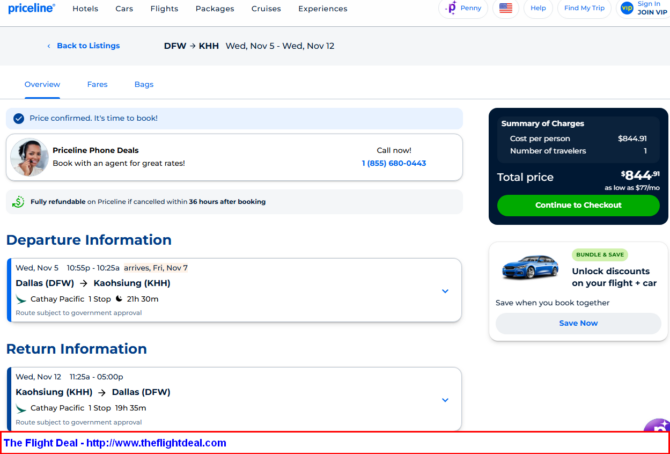Switch to the Overview tab

click(x=42, y=84)
